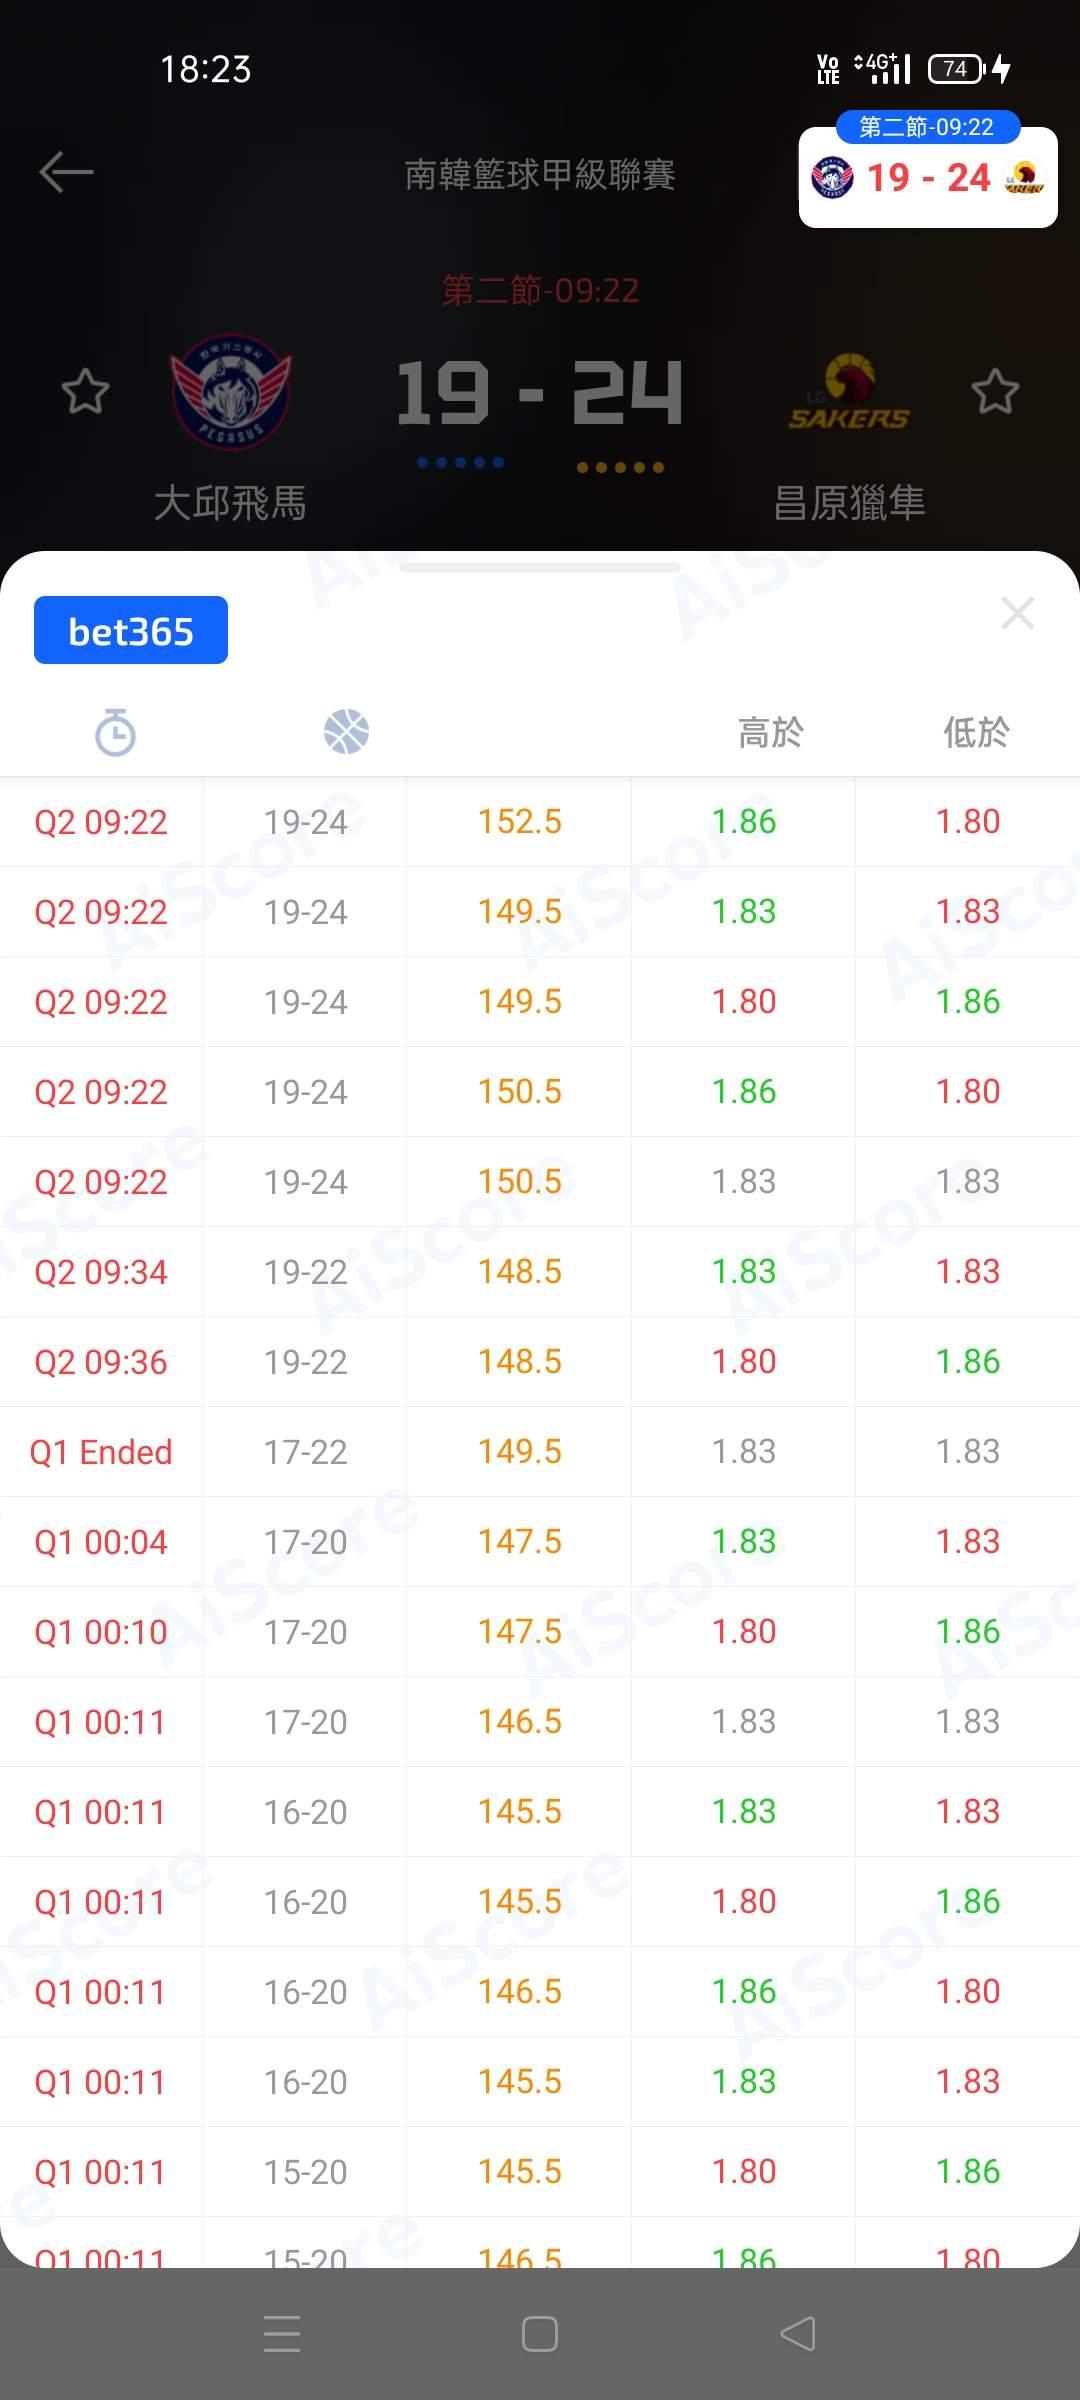Select the 152.5 line in top row

click(x=519, y=822)
